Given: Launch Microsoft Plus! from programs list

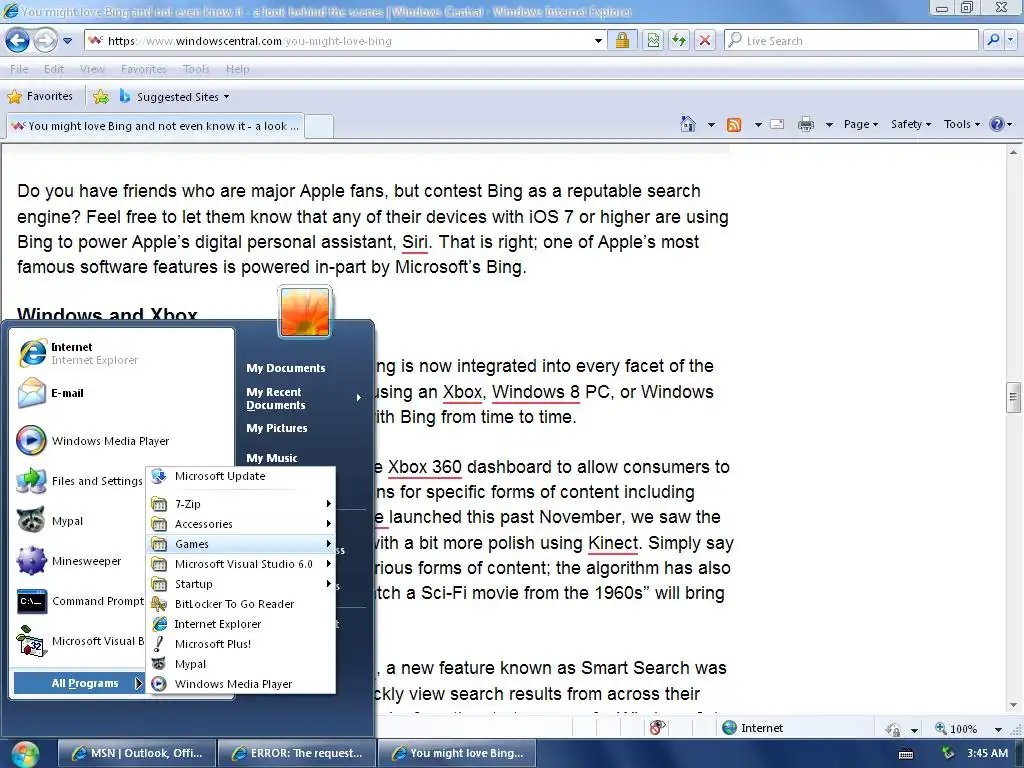Looking at the screenshot, I should click(x=241, y=644).
